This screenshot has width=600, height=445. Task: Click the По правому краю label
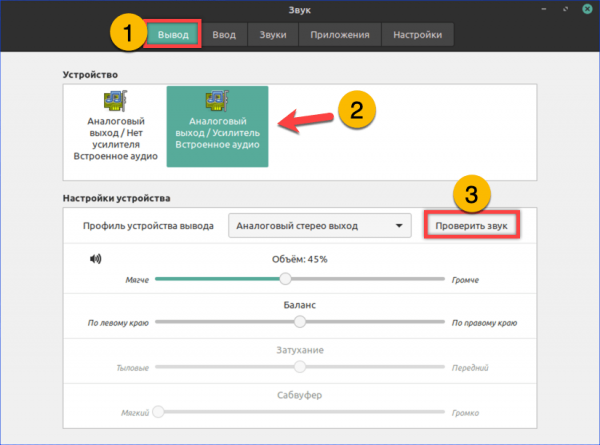[x=484, y=323]
